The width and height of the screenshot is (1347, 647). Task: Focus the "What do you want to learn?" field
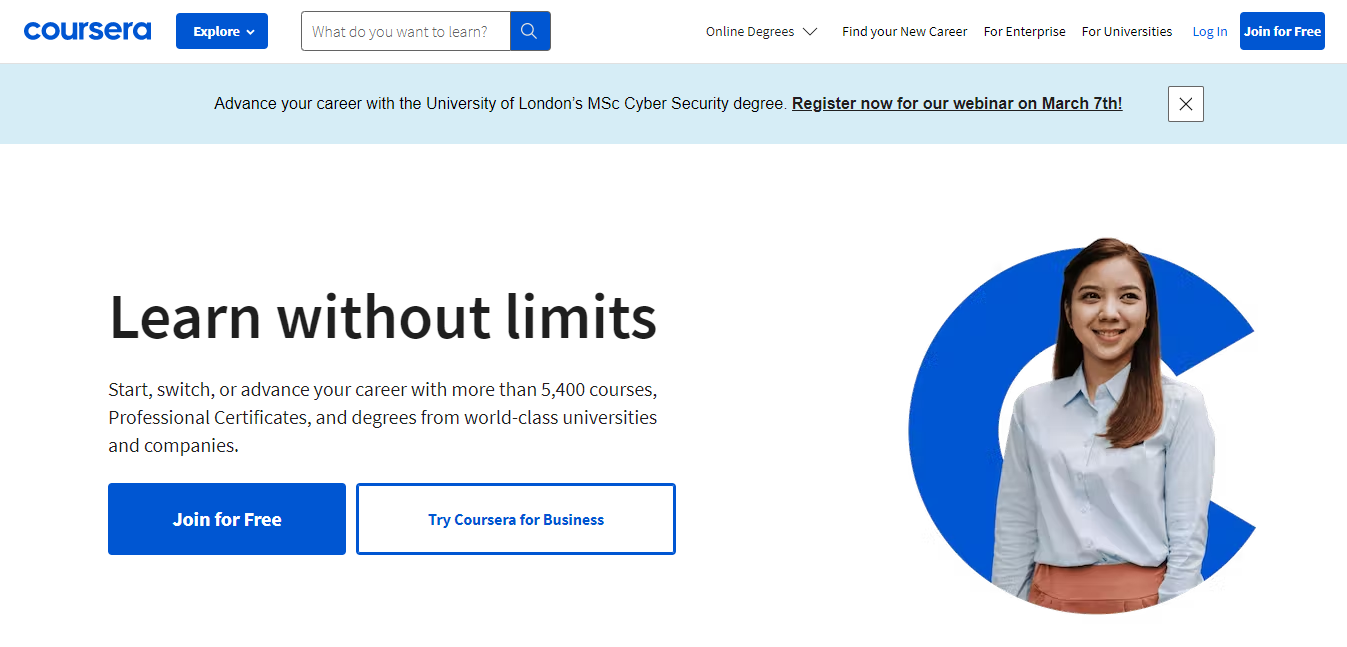[x=406, y=31]
